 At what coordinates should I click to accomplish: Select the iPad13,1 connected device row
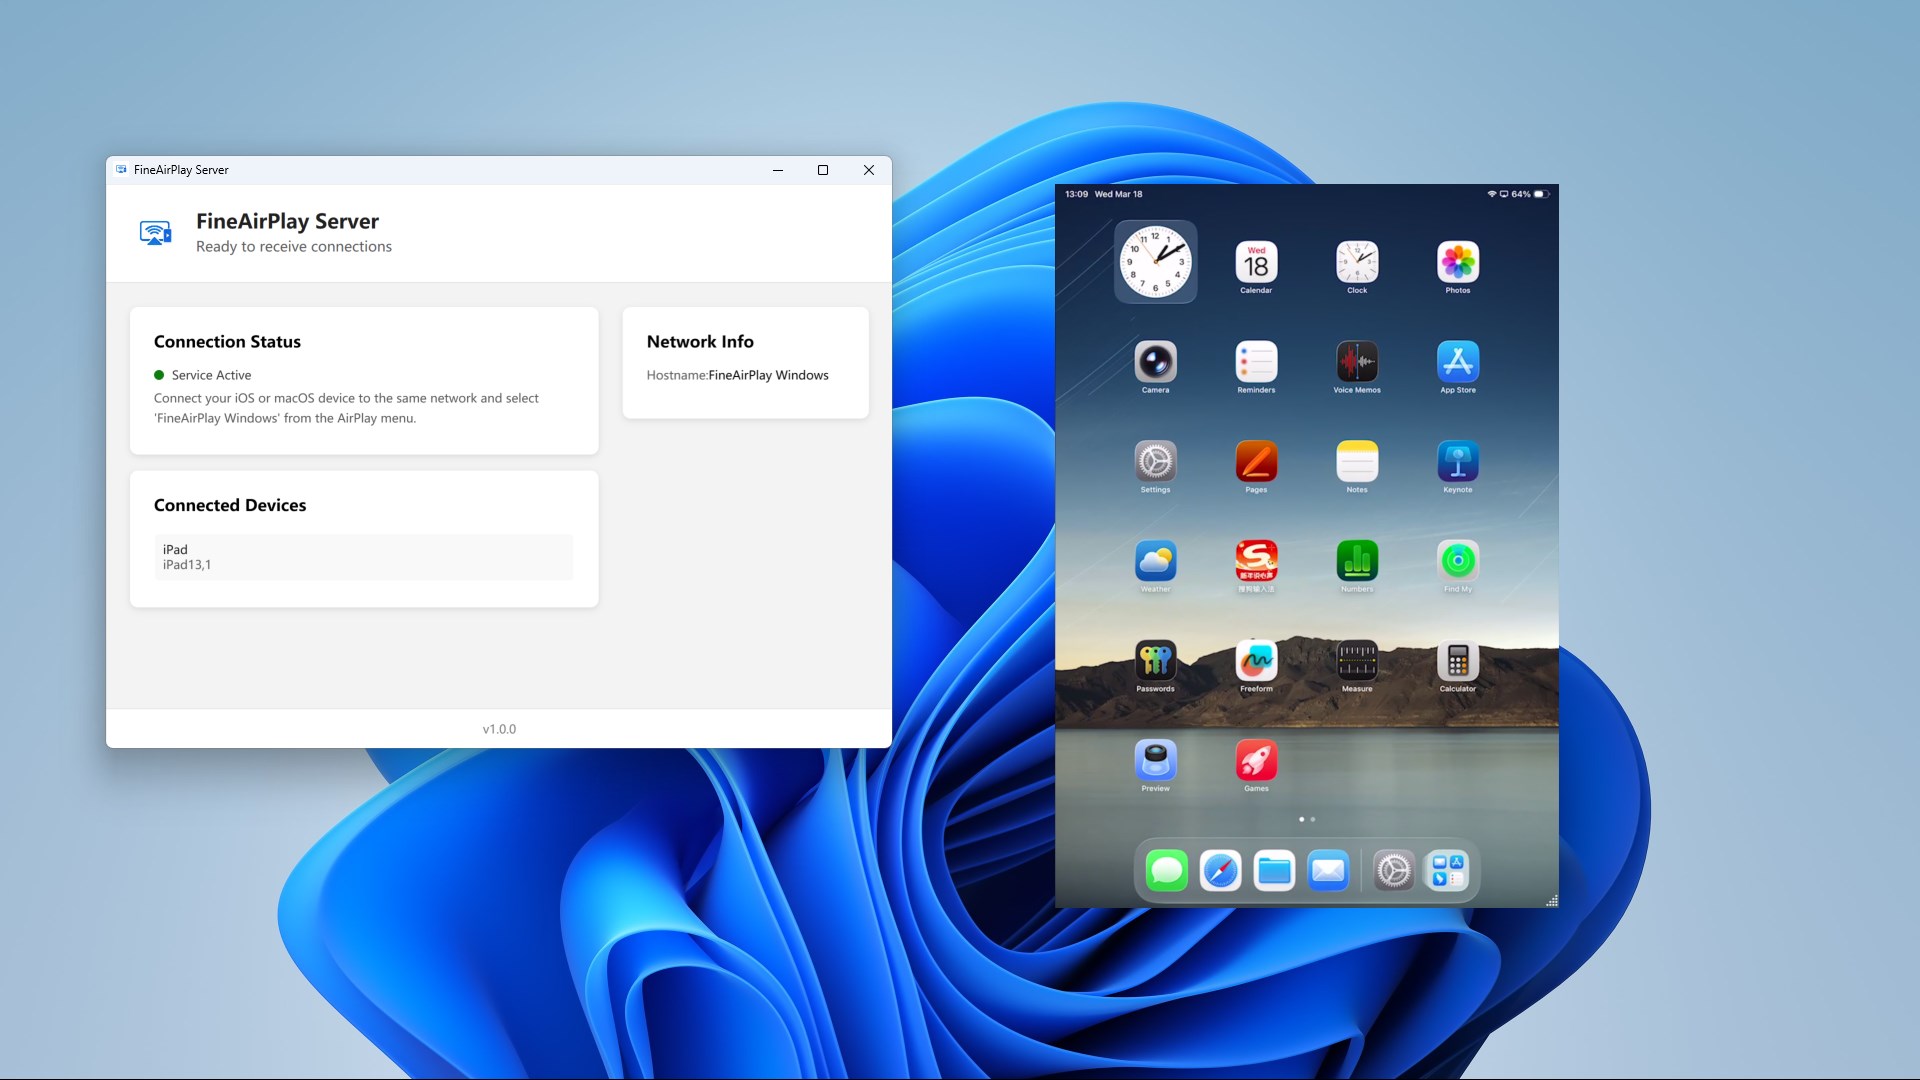click(x=364, y=557)
